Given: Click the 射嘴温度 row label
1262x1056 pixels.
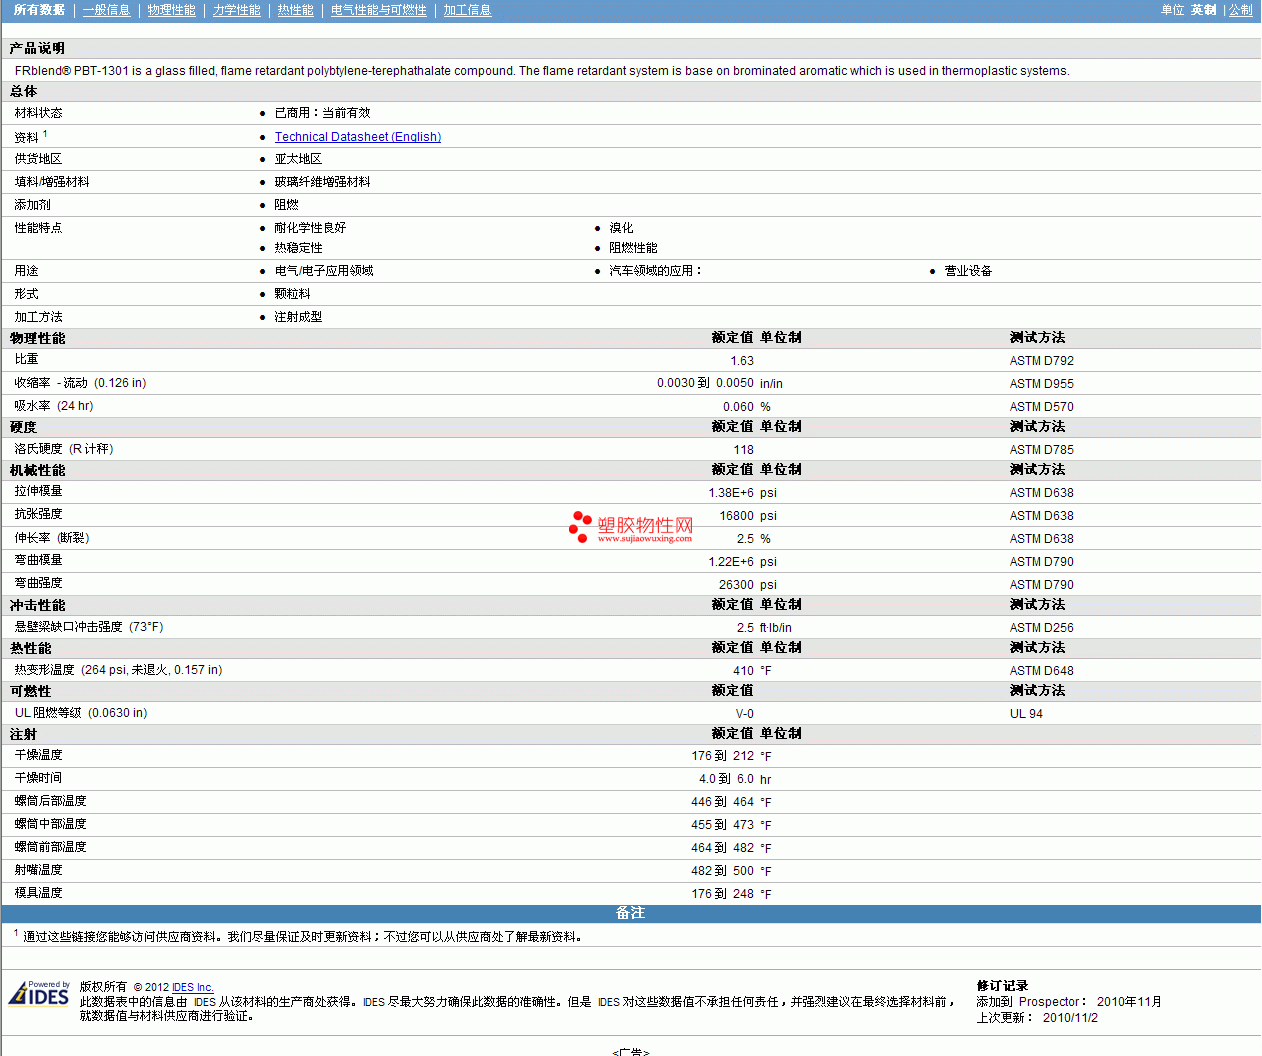Looking at the screenshot, I should [39, 870].
